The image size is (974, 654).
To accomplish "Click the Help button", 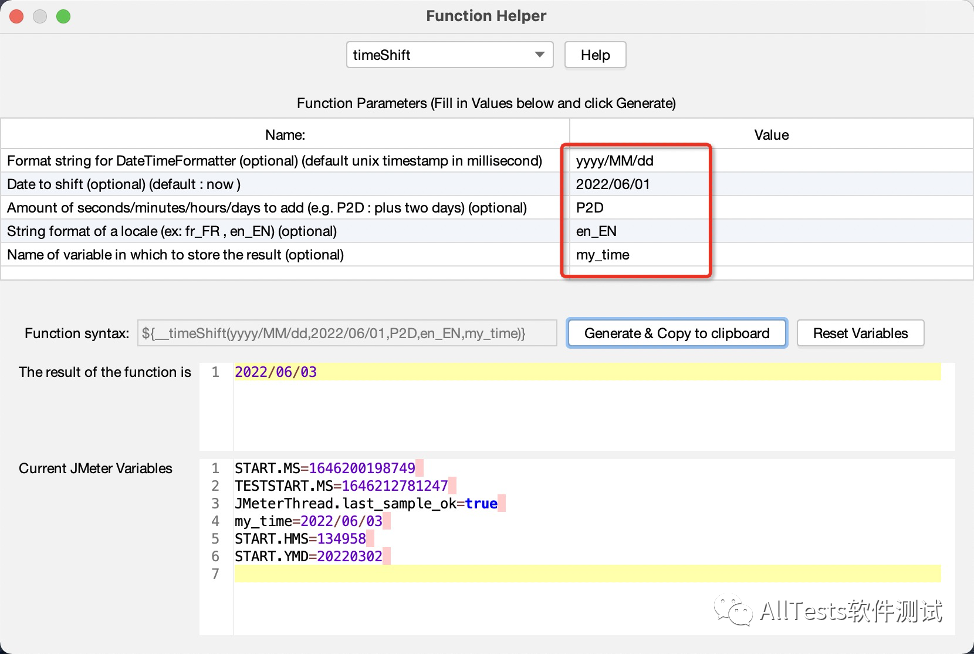I will coord(595,55).
